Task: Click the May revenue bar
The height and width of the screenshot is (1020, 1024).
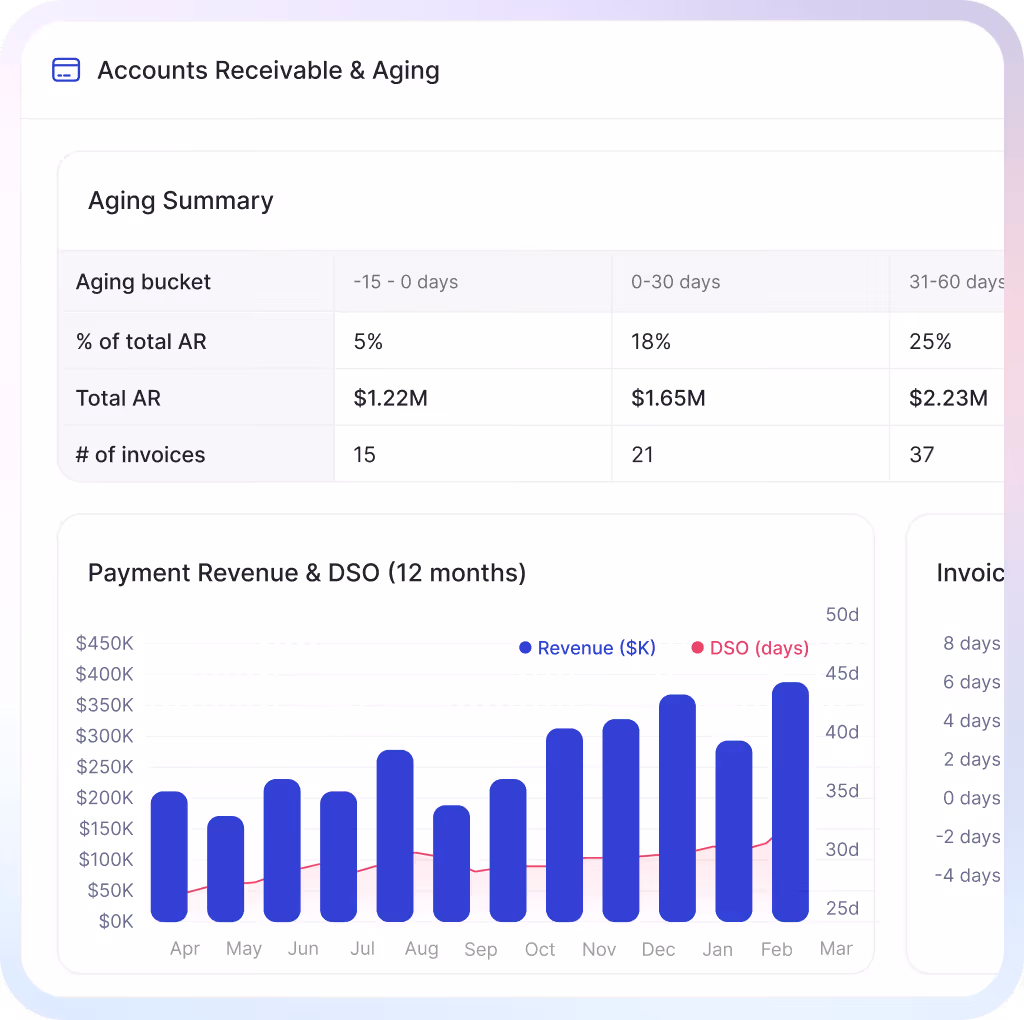Action: pos(225,869)
